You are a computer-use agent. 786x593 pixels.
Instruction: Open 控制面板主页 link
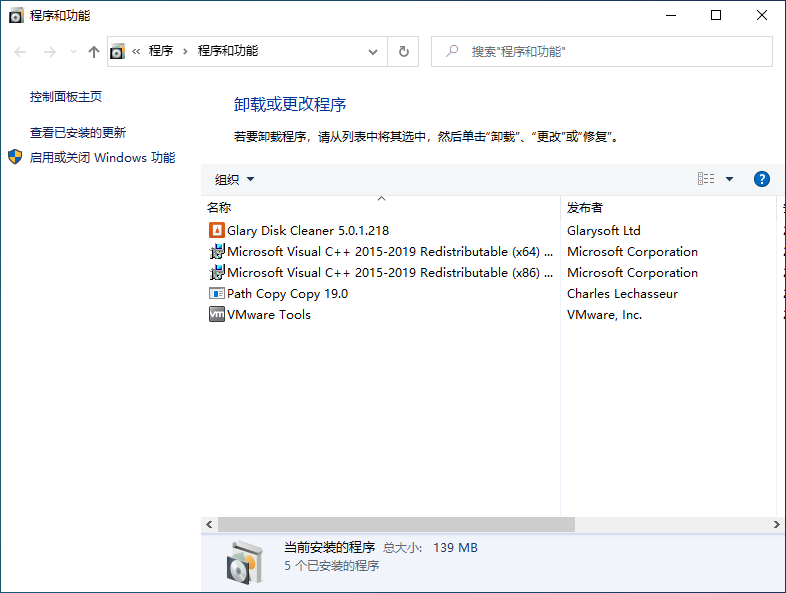click(x=66, y=96)
